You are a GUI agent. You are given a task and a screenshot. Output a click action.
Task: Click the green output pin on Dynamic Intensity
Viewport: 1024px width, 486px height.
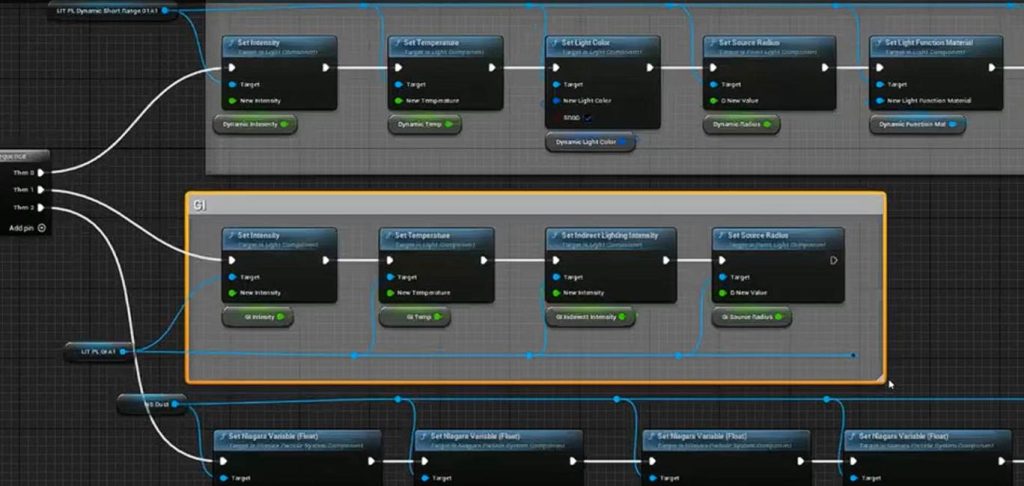(x=285, y=125)
